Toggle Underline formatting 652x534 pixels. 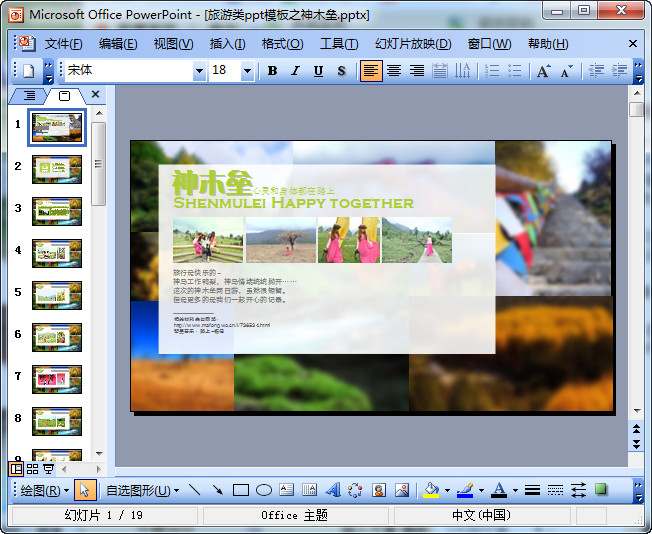pyautogui.click(x=319, y=71)
